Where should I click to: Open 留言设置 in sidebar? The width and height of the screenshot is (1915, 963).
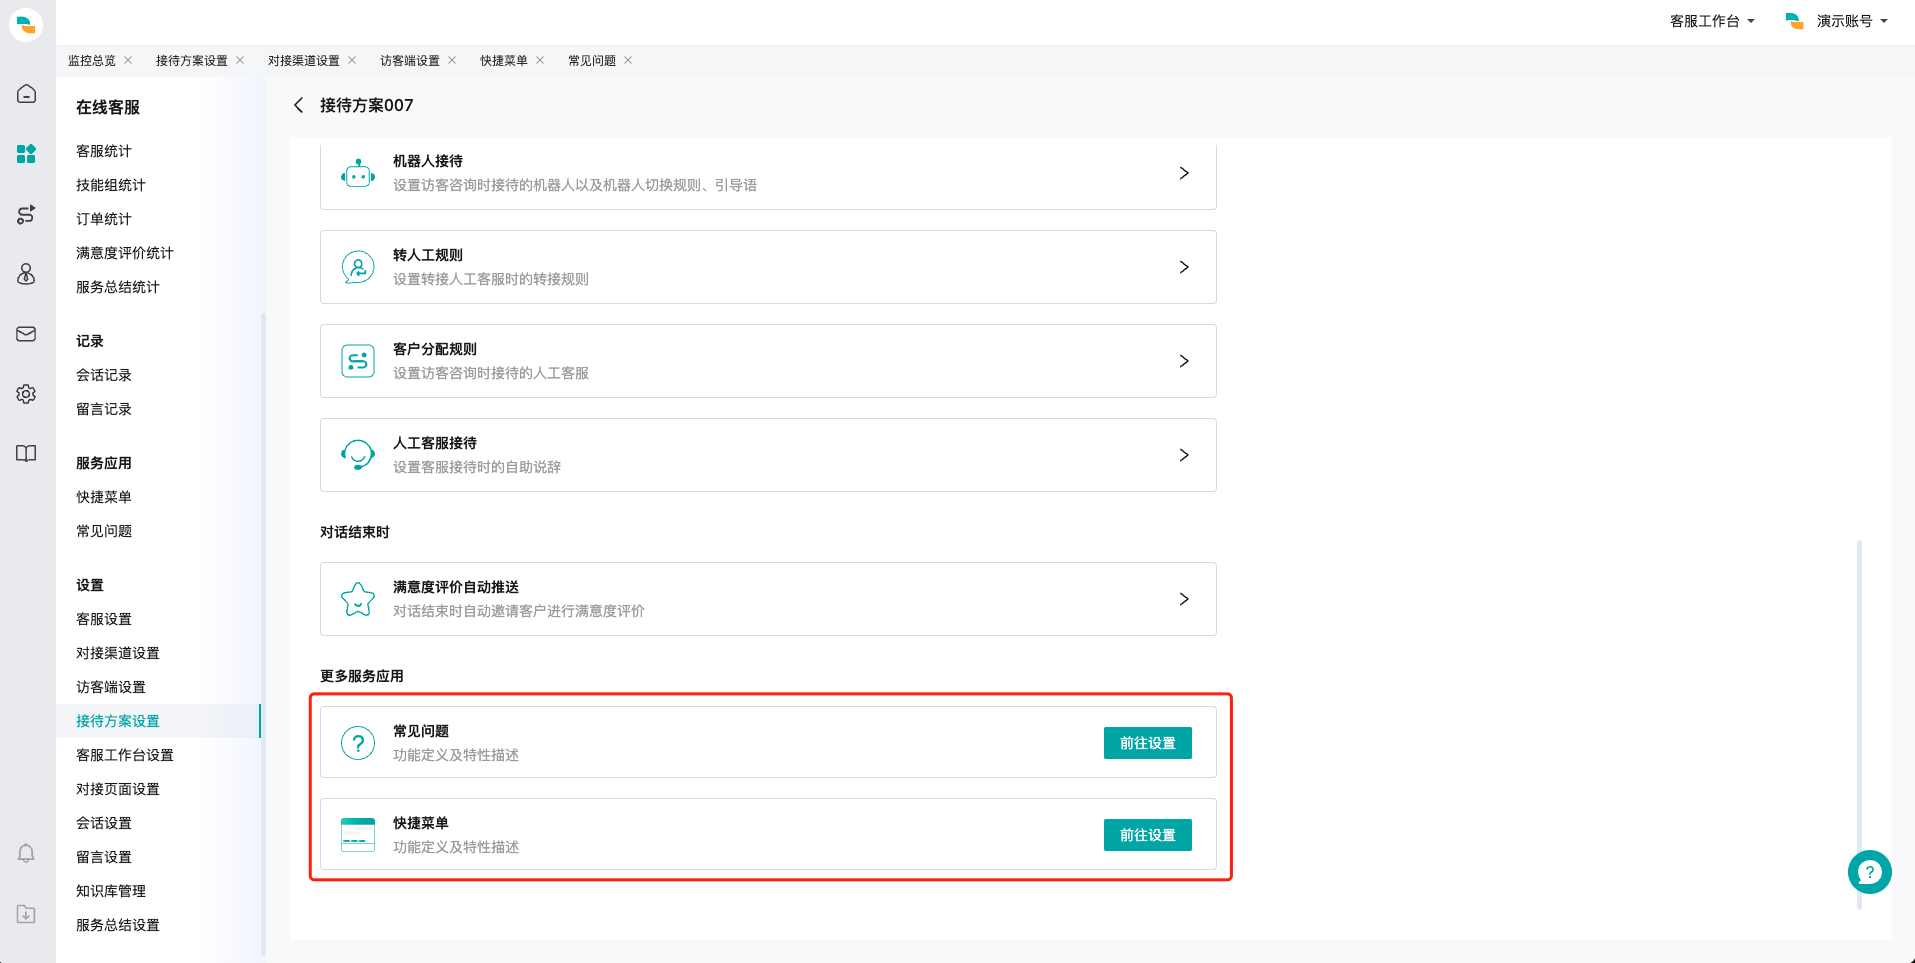pyautogui.click(x=104, y=857)
